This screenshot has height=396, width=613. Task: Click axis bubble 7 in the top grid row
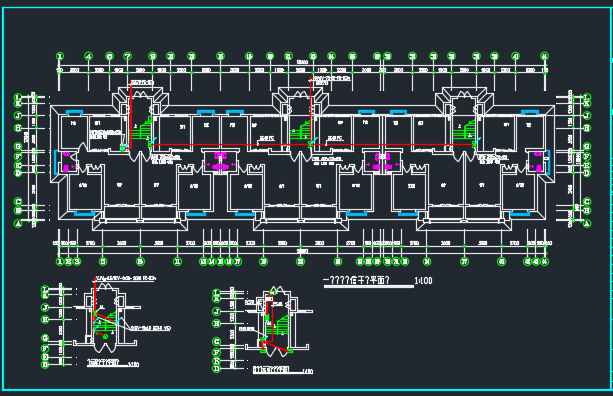(127, 56)
